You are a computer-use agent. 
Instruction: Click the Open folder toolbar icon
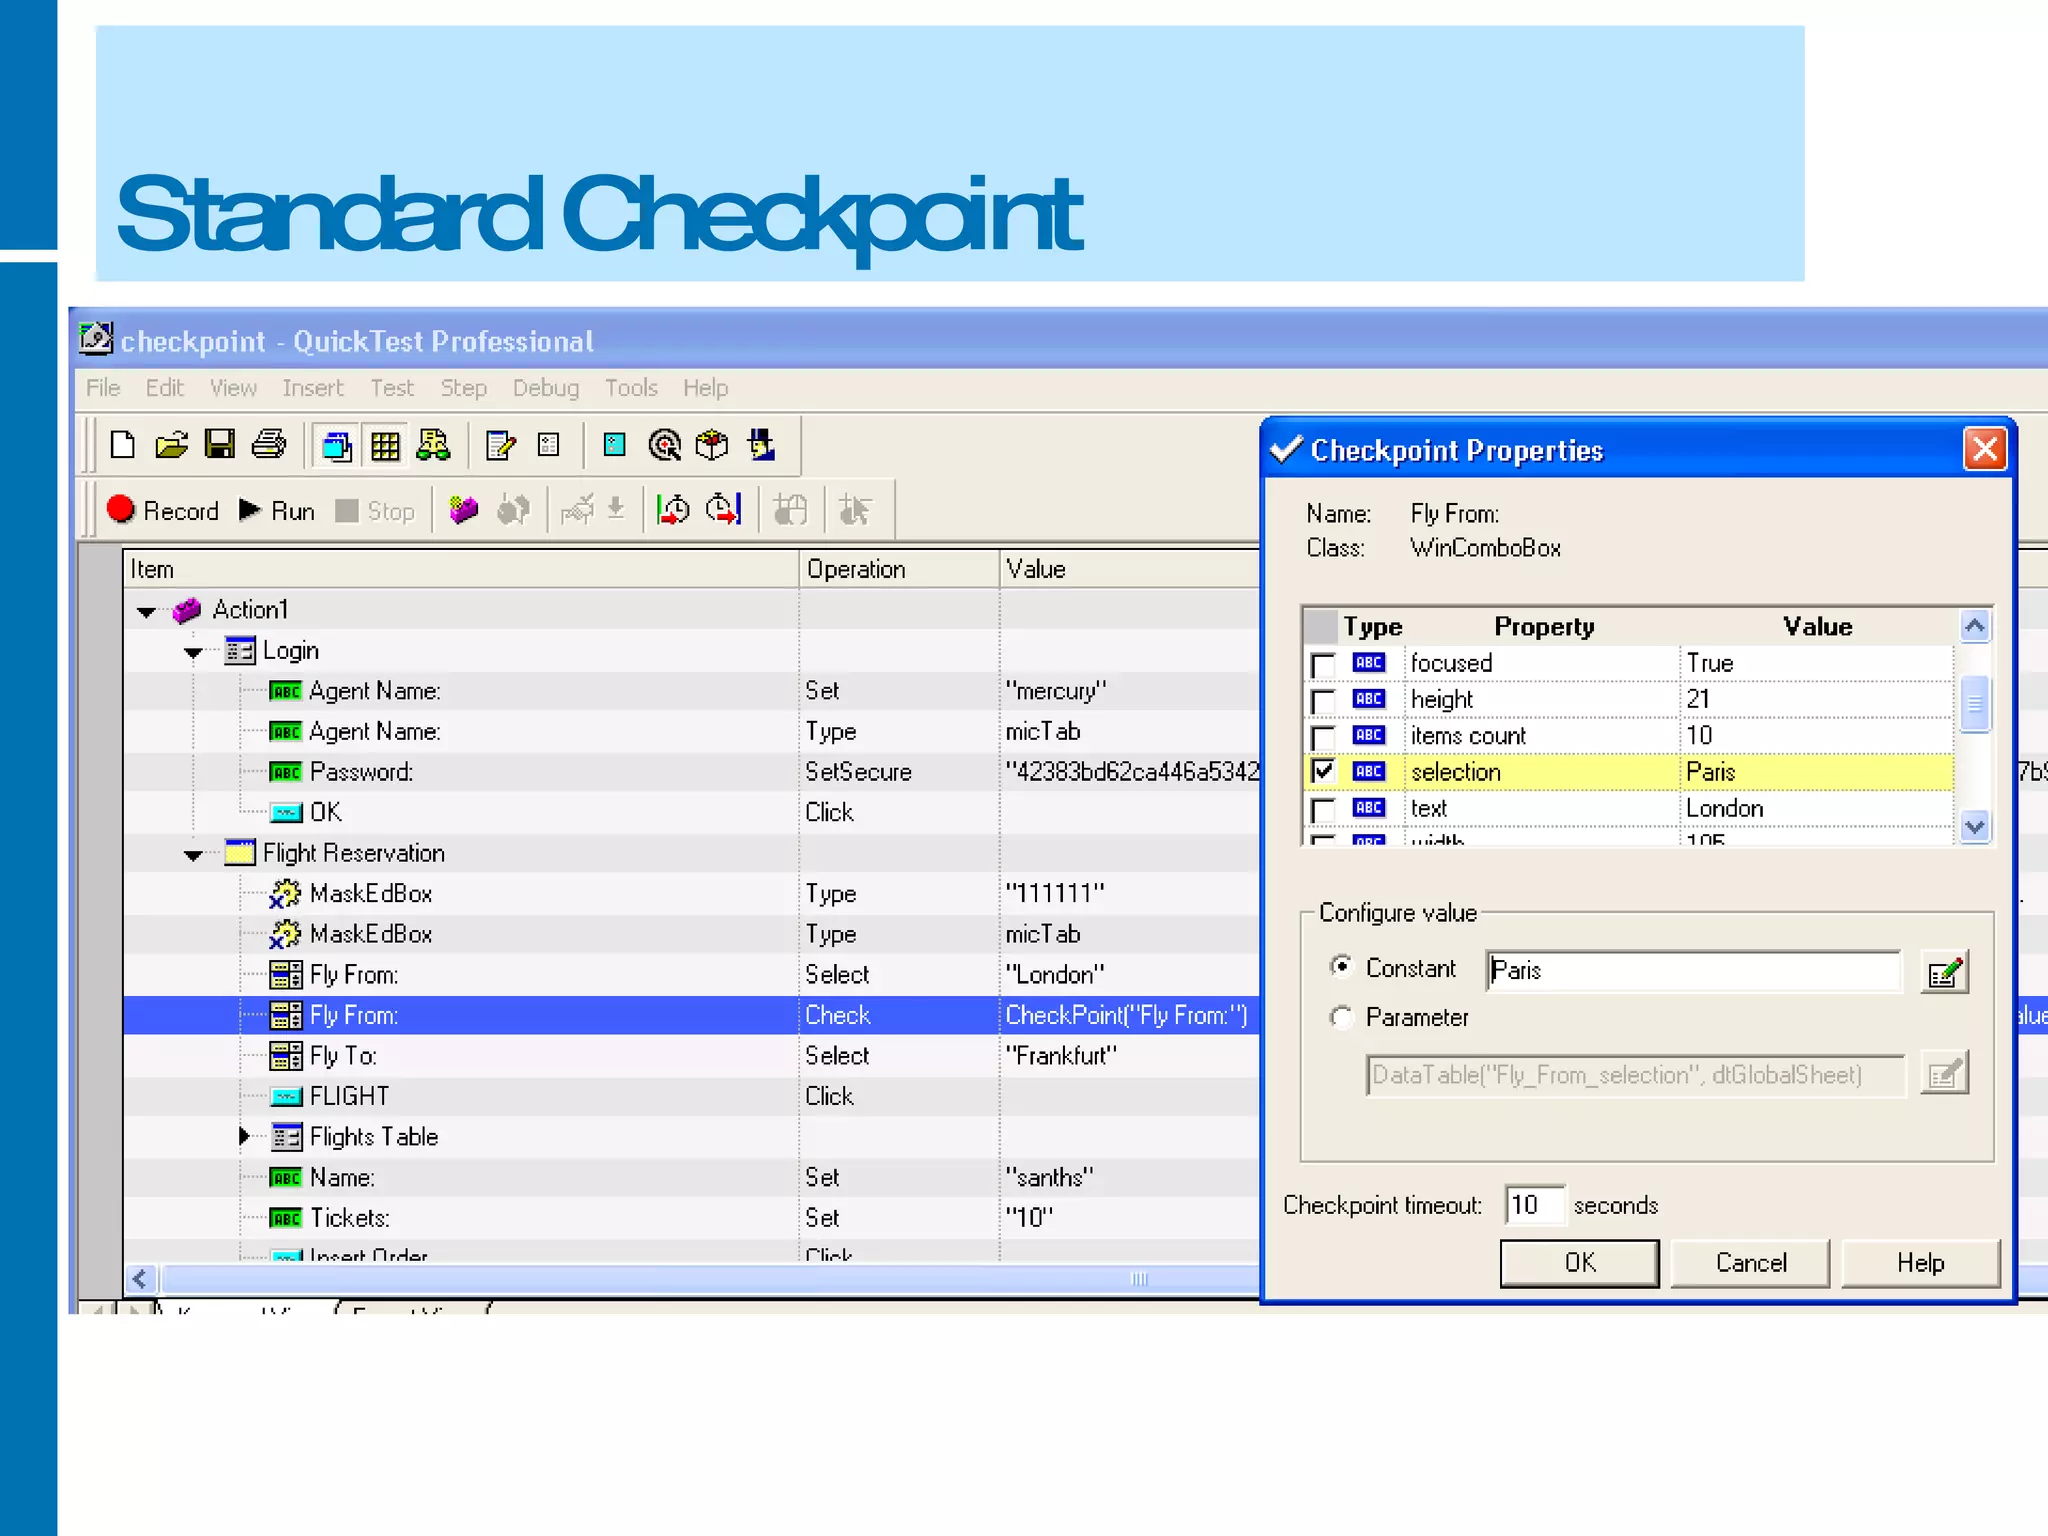tap(171, 445)
